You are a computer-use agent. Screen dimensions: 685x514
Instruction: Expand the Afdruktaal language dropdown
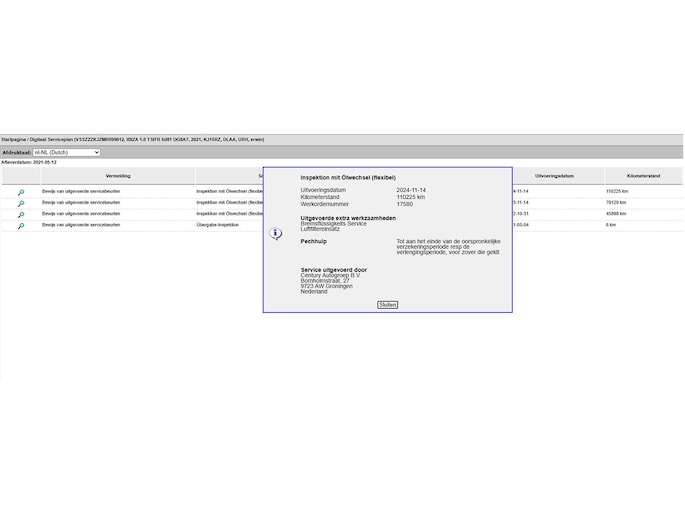coord(66,152)
